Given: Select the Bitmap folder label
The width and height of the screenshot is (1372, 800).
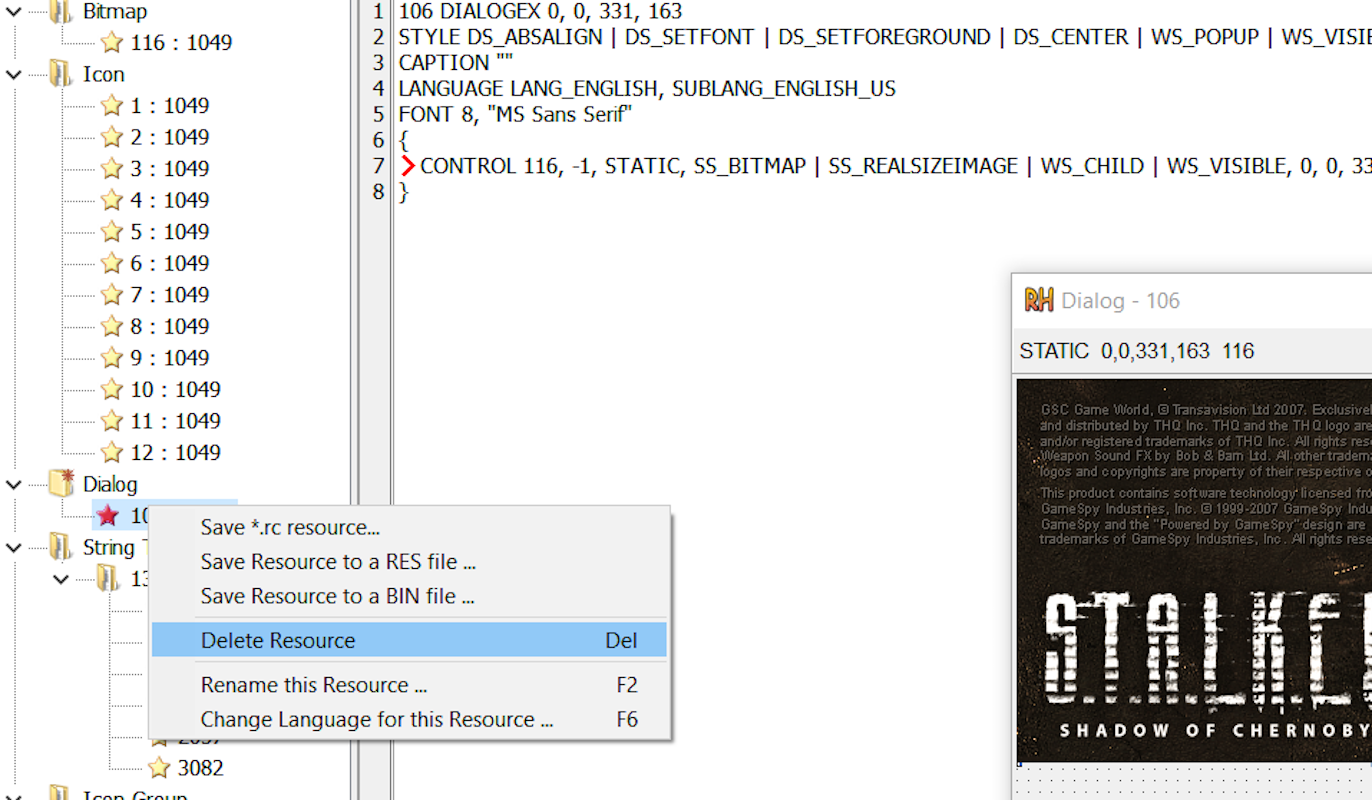Looking at the screenshot, I should click(115, 12).
